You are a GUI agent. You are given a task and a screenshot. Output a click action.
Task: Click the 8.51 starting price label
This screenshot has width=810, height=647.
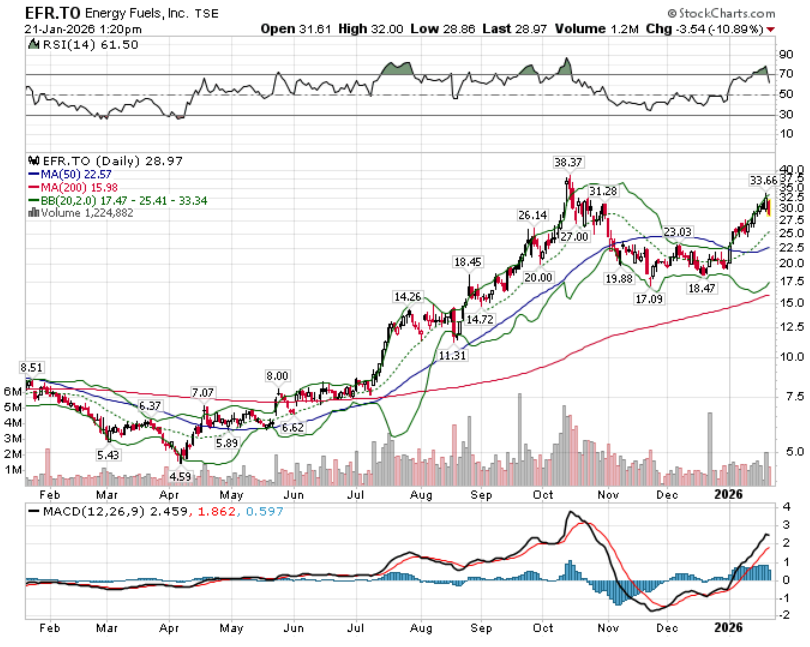(32, 367)
